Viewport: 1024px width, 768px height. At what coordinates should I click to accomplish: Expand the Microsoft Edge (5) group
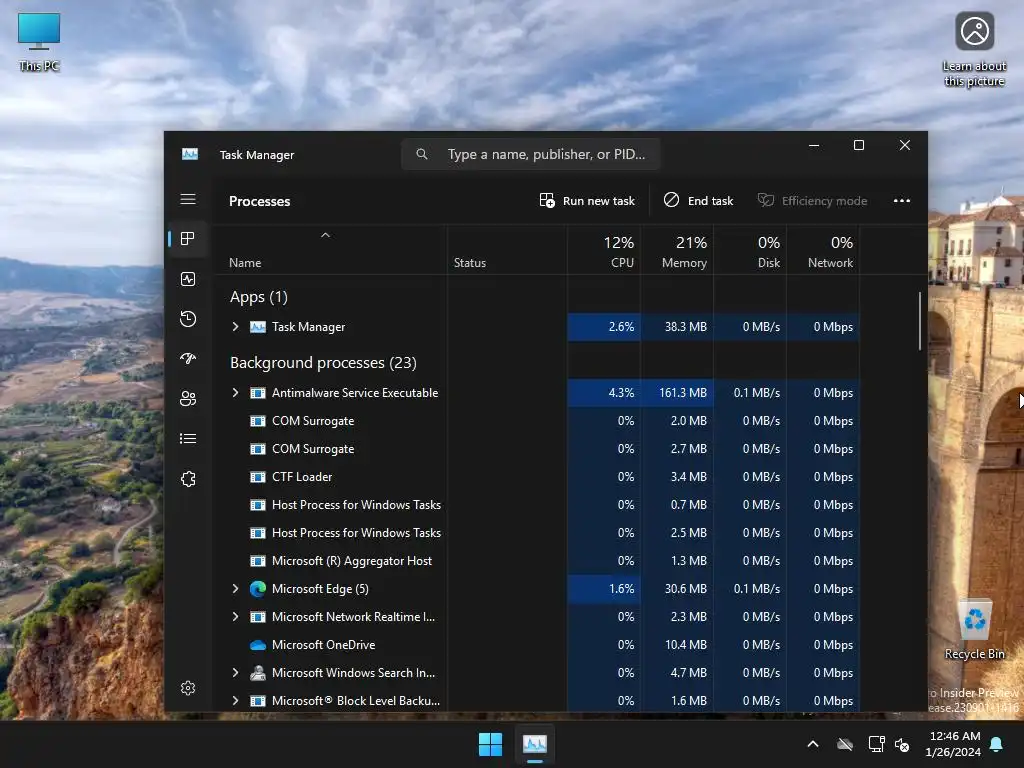click(236, 588)
